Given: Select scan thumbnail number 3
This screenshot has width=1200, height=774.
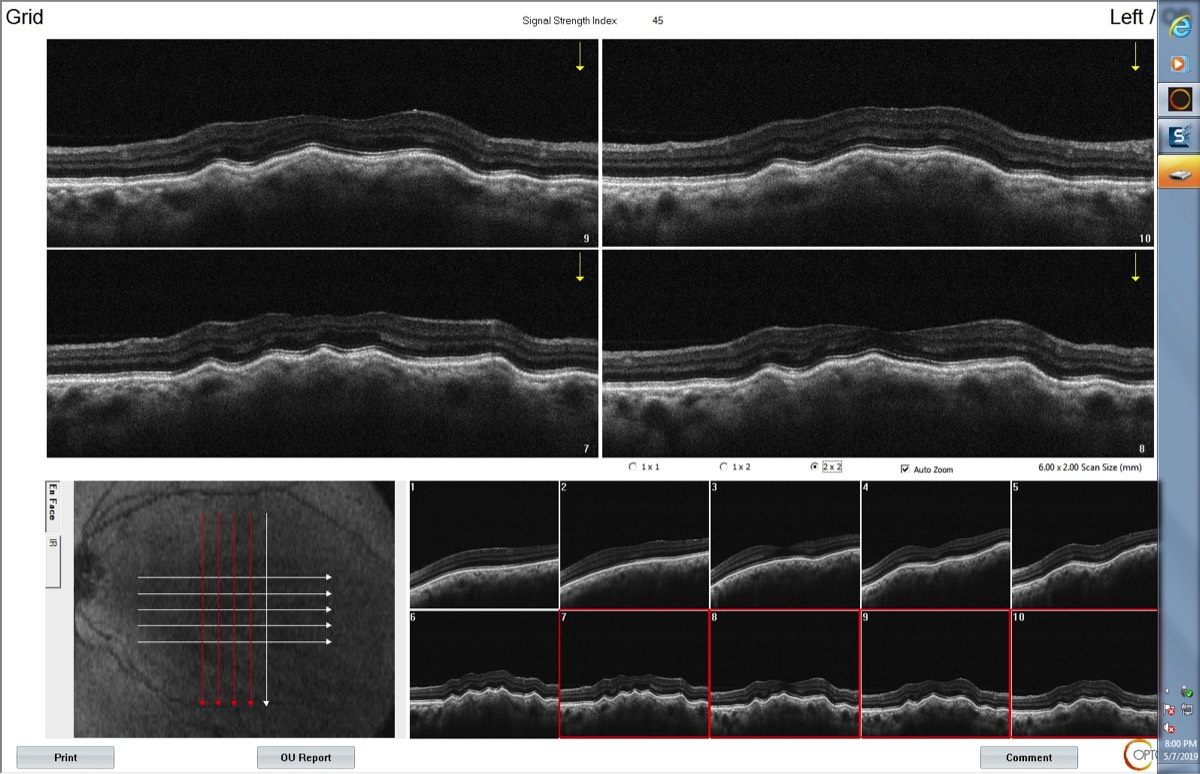Looking at the screenshot, I should (785, 544).
